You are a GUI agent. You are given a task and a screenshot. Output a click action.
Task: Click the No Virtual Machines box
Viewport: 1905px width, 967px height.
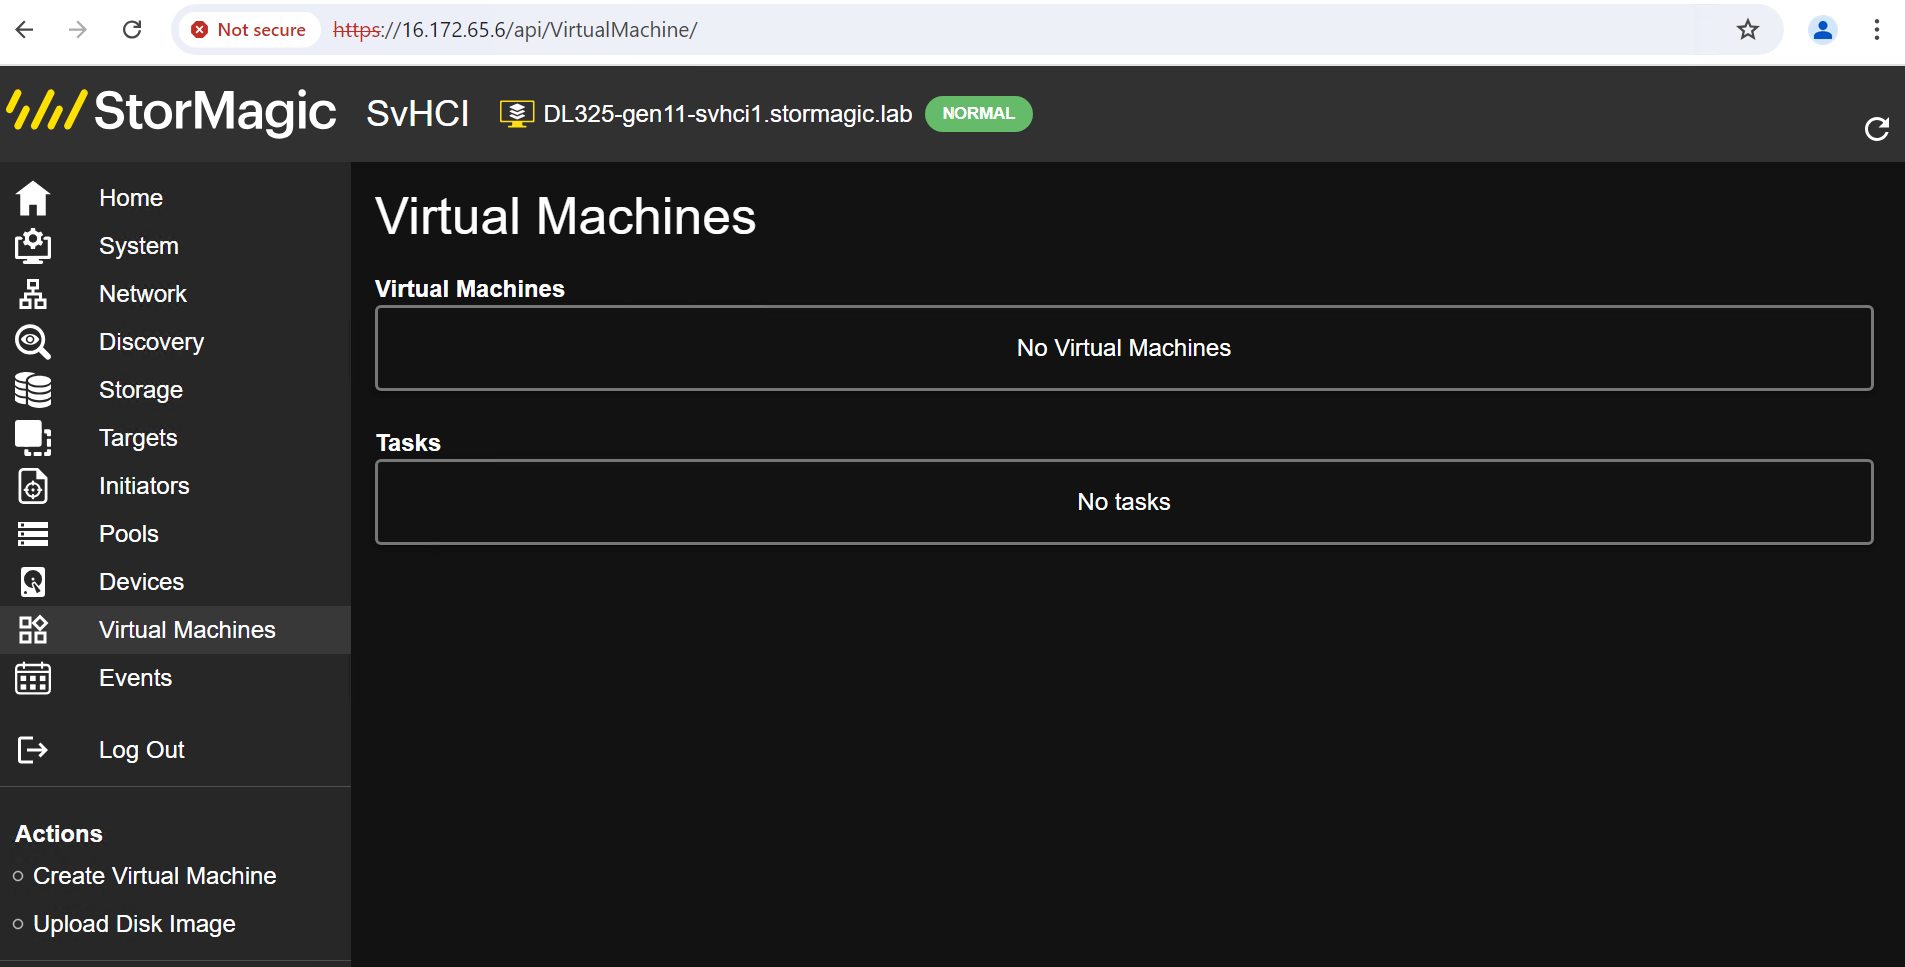(1124, 348)
